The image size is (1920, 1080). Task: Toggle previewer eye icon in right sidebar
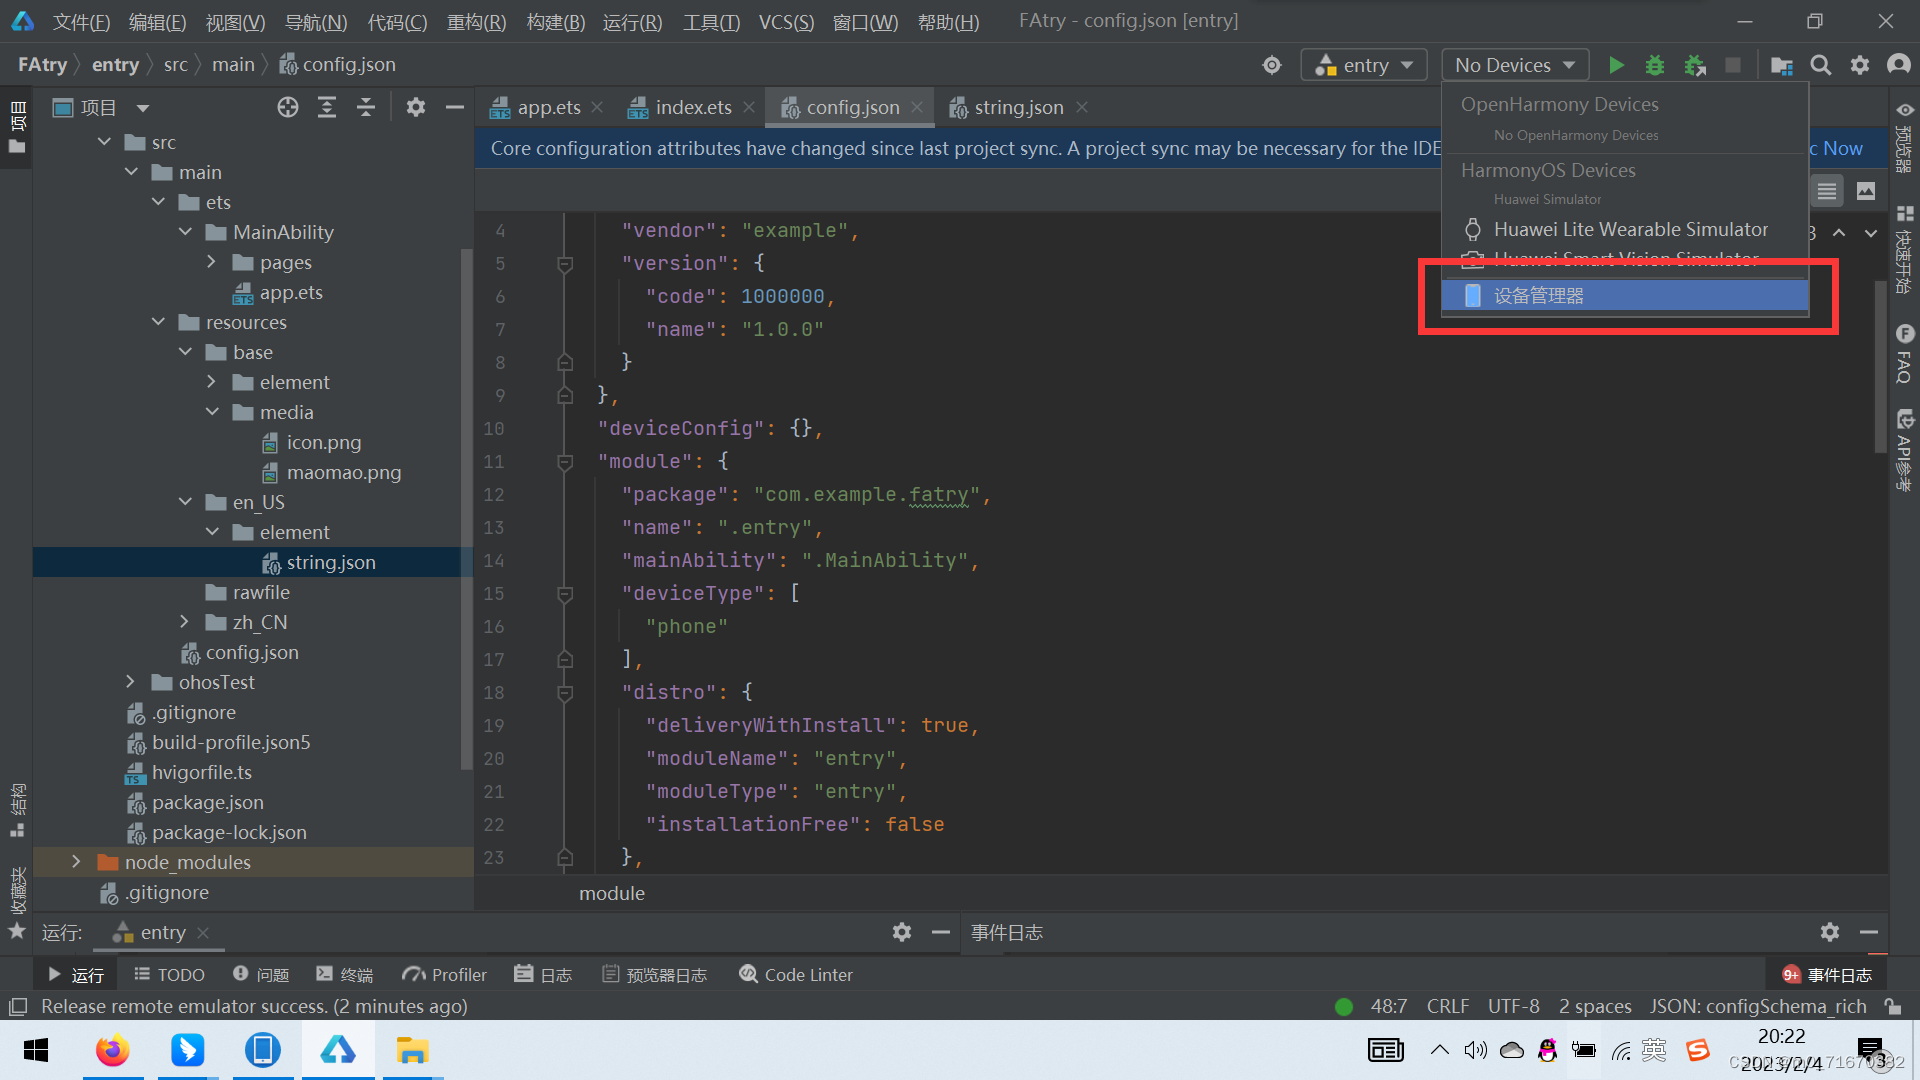pyautogui.click(x=1905, y=110)
